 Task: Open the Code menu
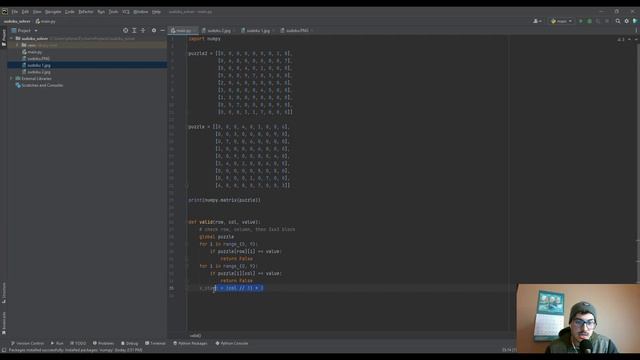coord(70,12)
